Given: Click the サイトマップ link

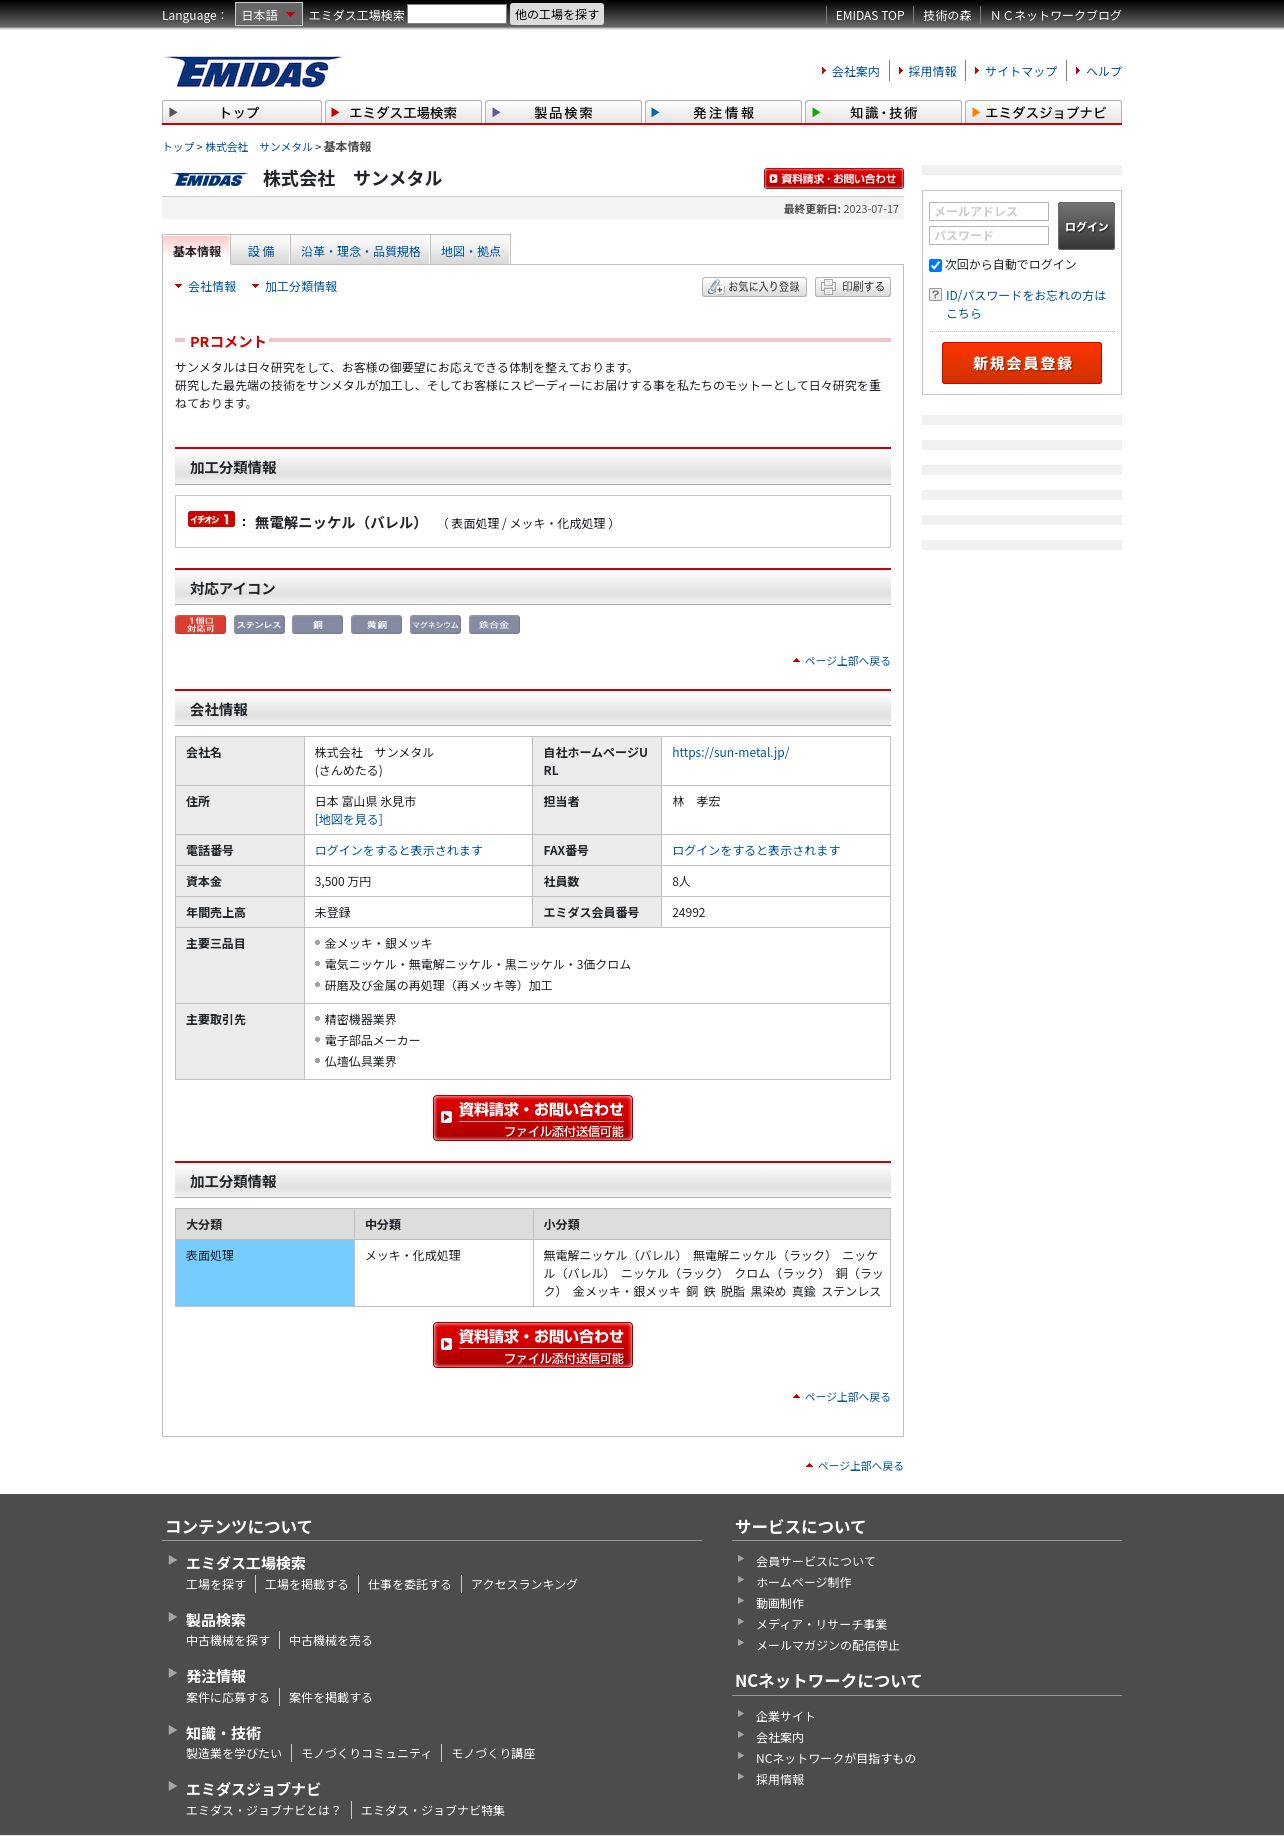Looking at the screenshot, I should (x=1021, y=72).
